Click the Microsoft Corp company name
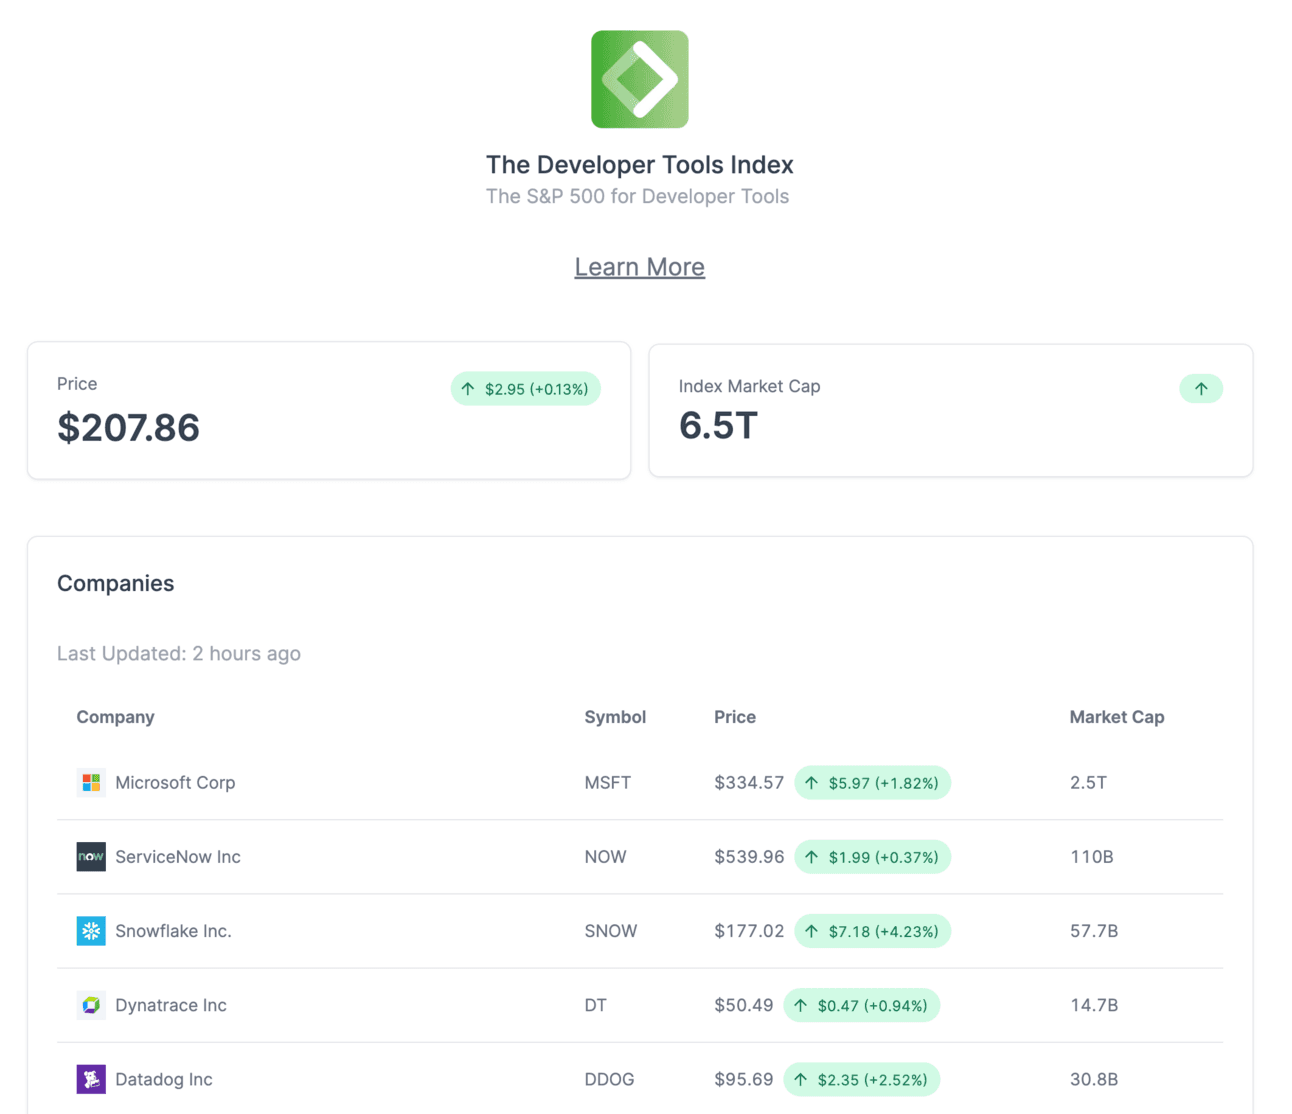Image resolution: width=1292 pixels, height=1114 pixels. (x=175, y=783)
